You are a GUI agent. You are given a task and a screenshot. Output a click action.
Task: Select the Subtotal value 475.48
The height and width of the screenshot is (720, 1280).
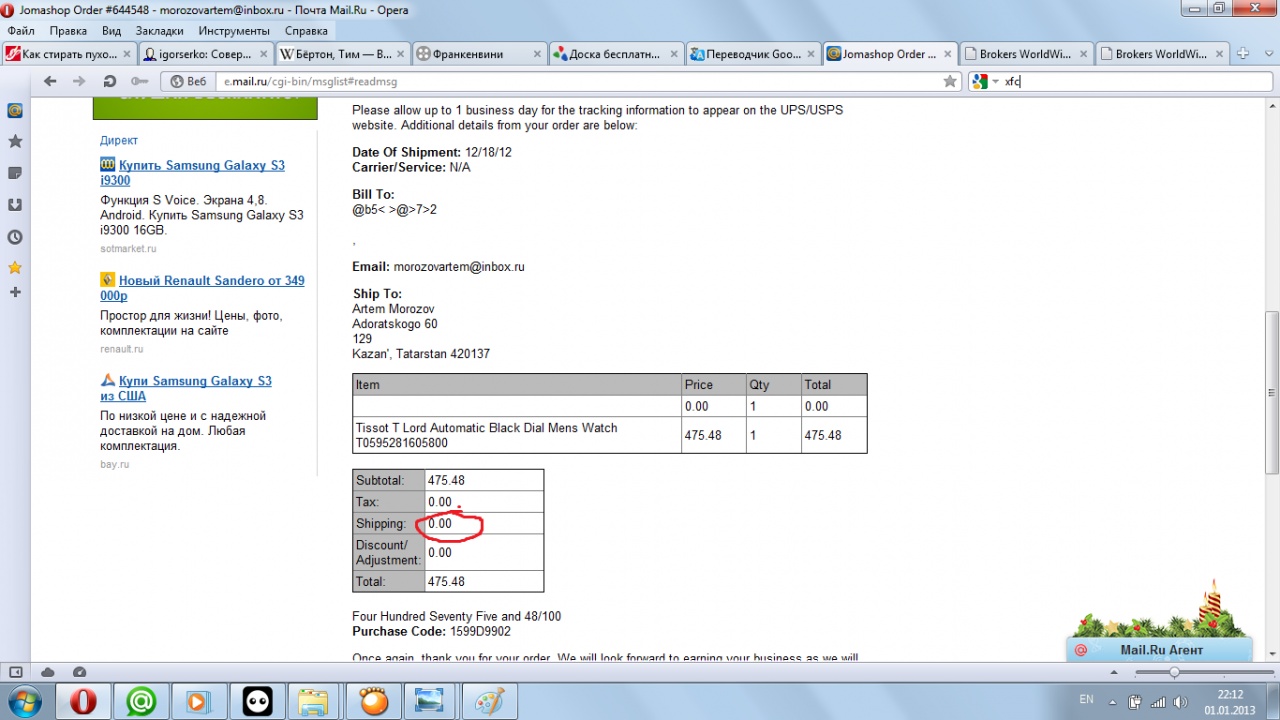click(446, 480)
